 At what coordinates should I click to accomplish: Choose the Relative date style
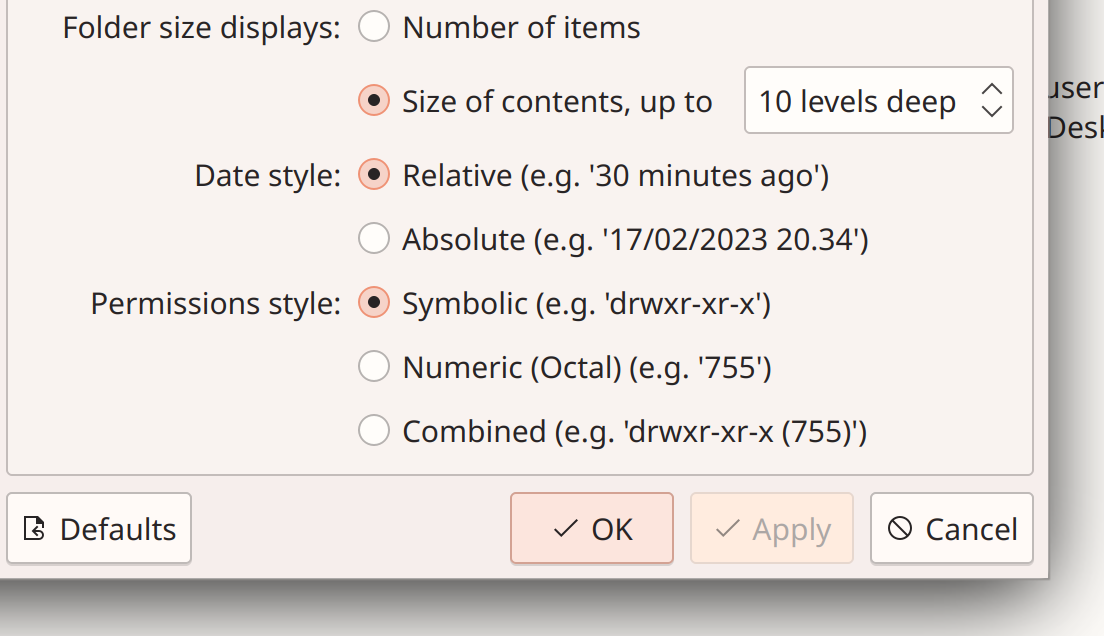[x=373, y=174]
